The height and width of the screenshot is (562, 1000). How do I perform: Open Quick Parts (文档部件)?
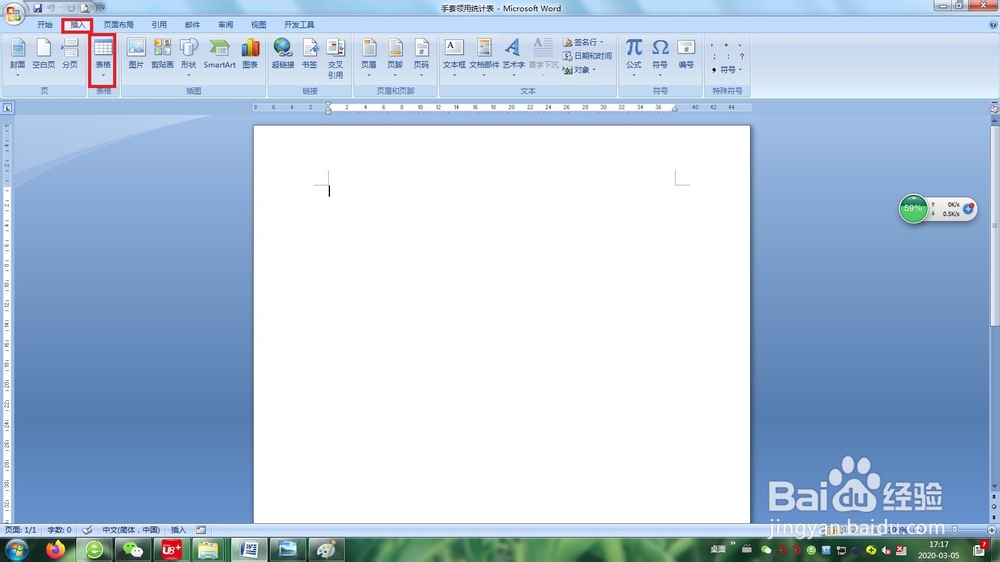[x=484, y=57]
